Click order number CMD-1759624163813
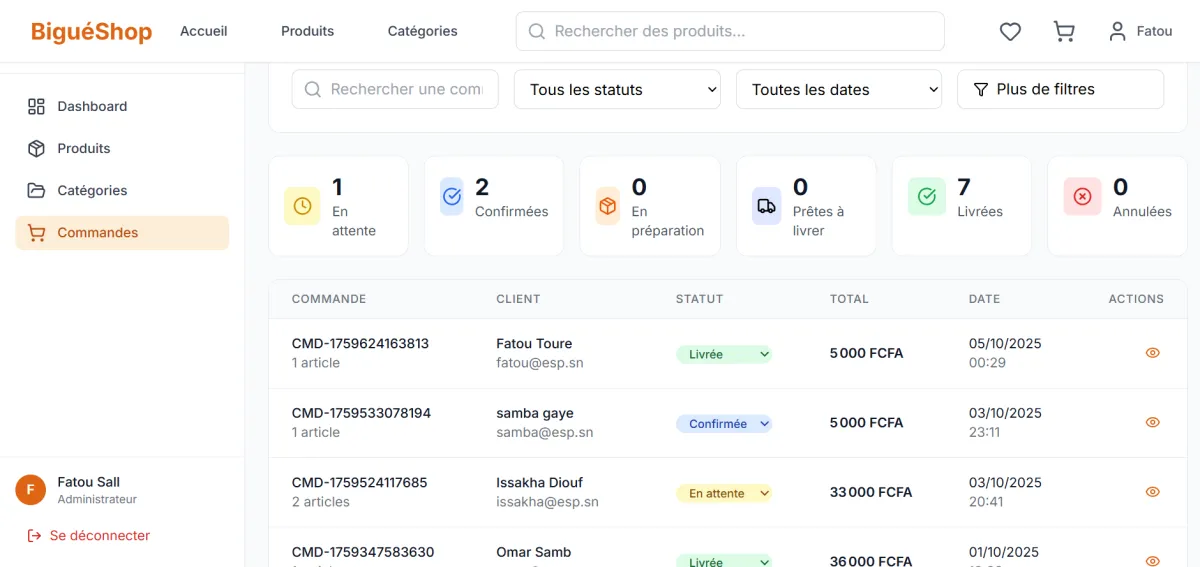Viewport: 1200px width, 567px height. point(360,344)
